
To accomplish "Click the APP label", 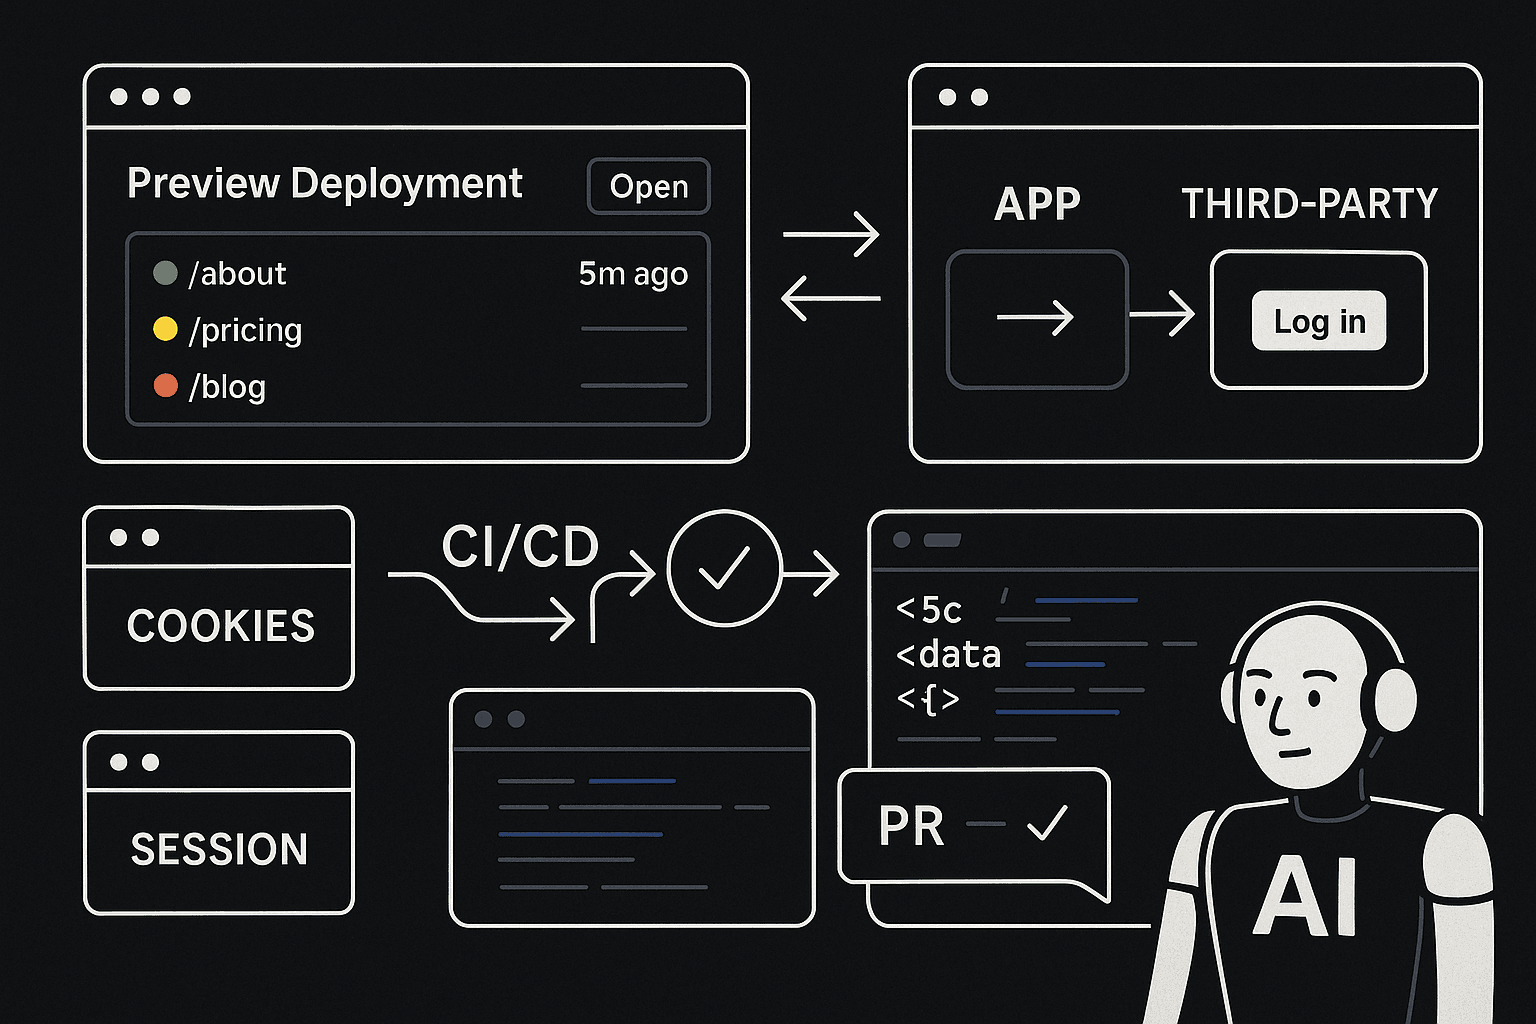I will click(x=1037, y=204).
